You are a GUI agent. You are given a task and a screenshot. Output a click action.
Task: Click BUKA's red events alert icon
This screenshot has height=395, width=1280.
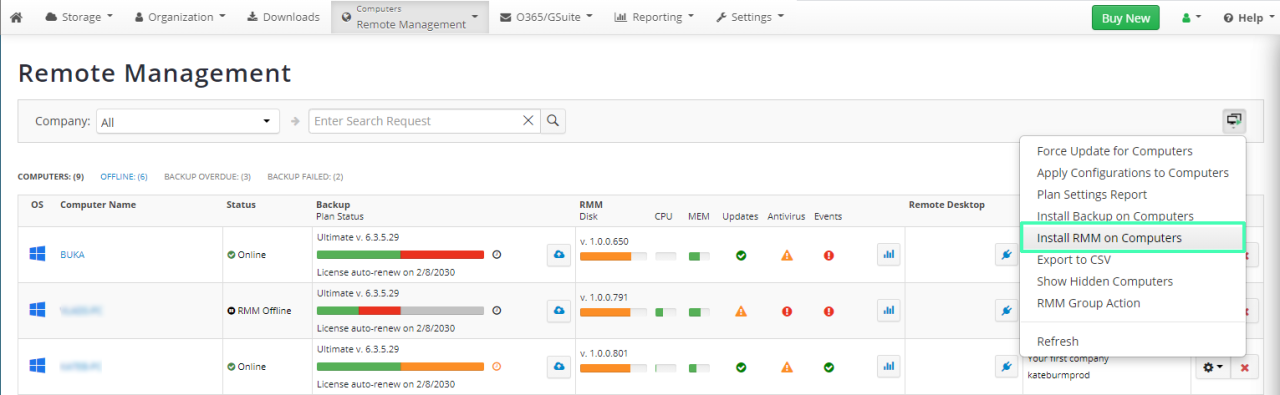point(829,255)
